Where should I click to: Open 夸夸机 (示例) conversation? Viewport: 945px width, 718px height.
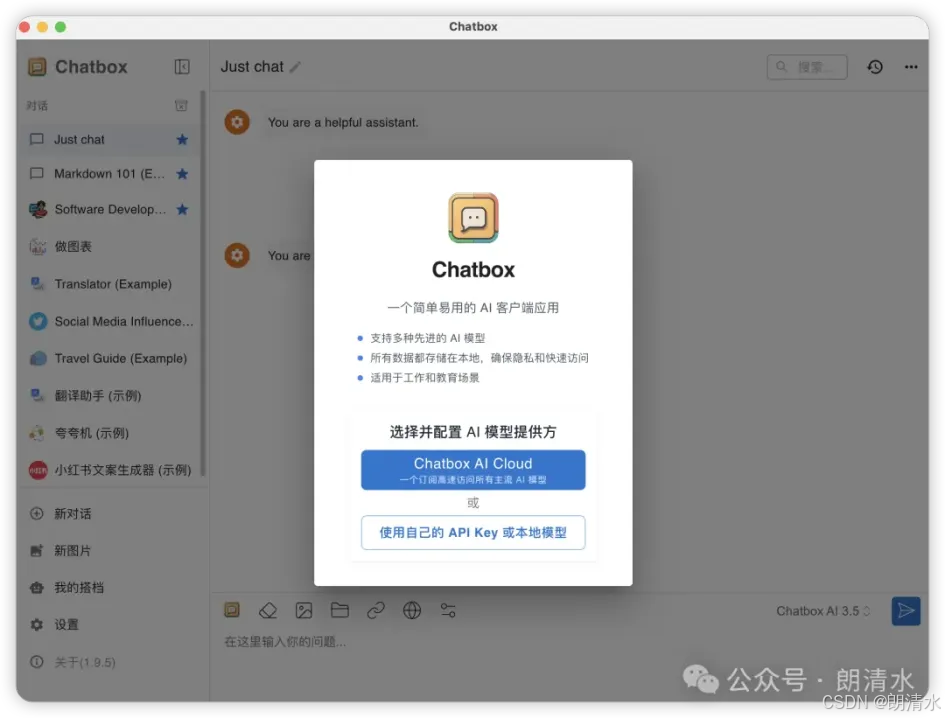110,433
